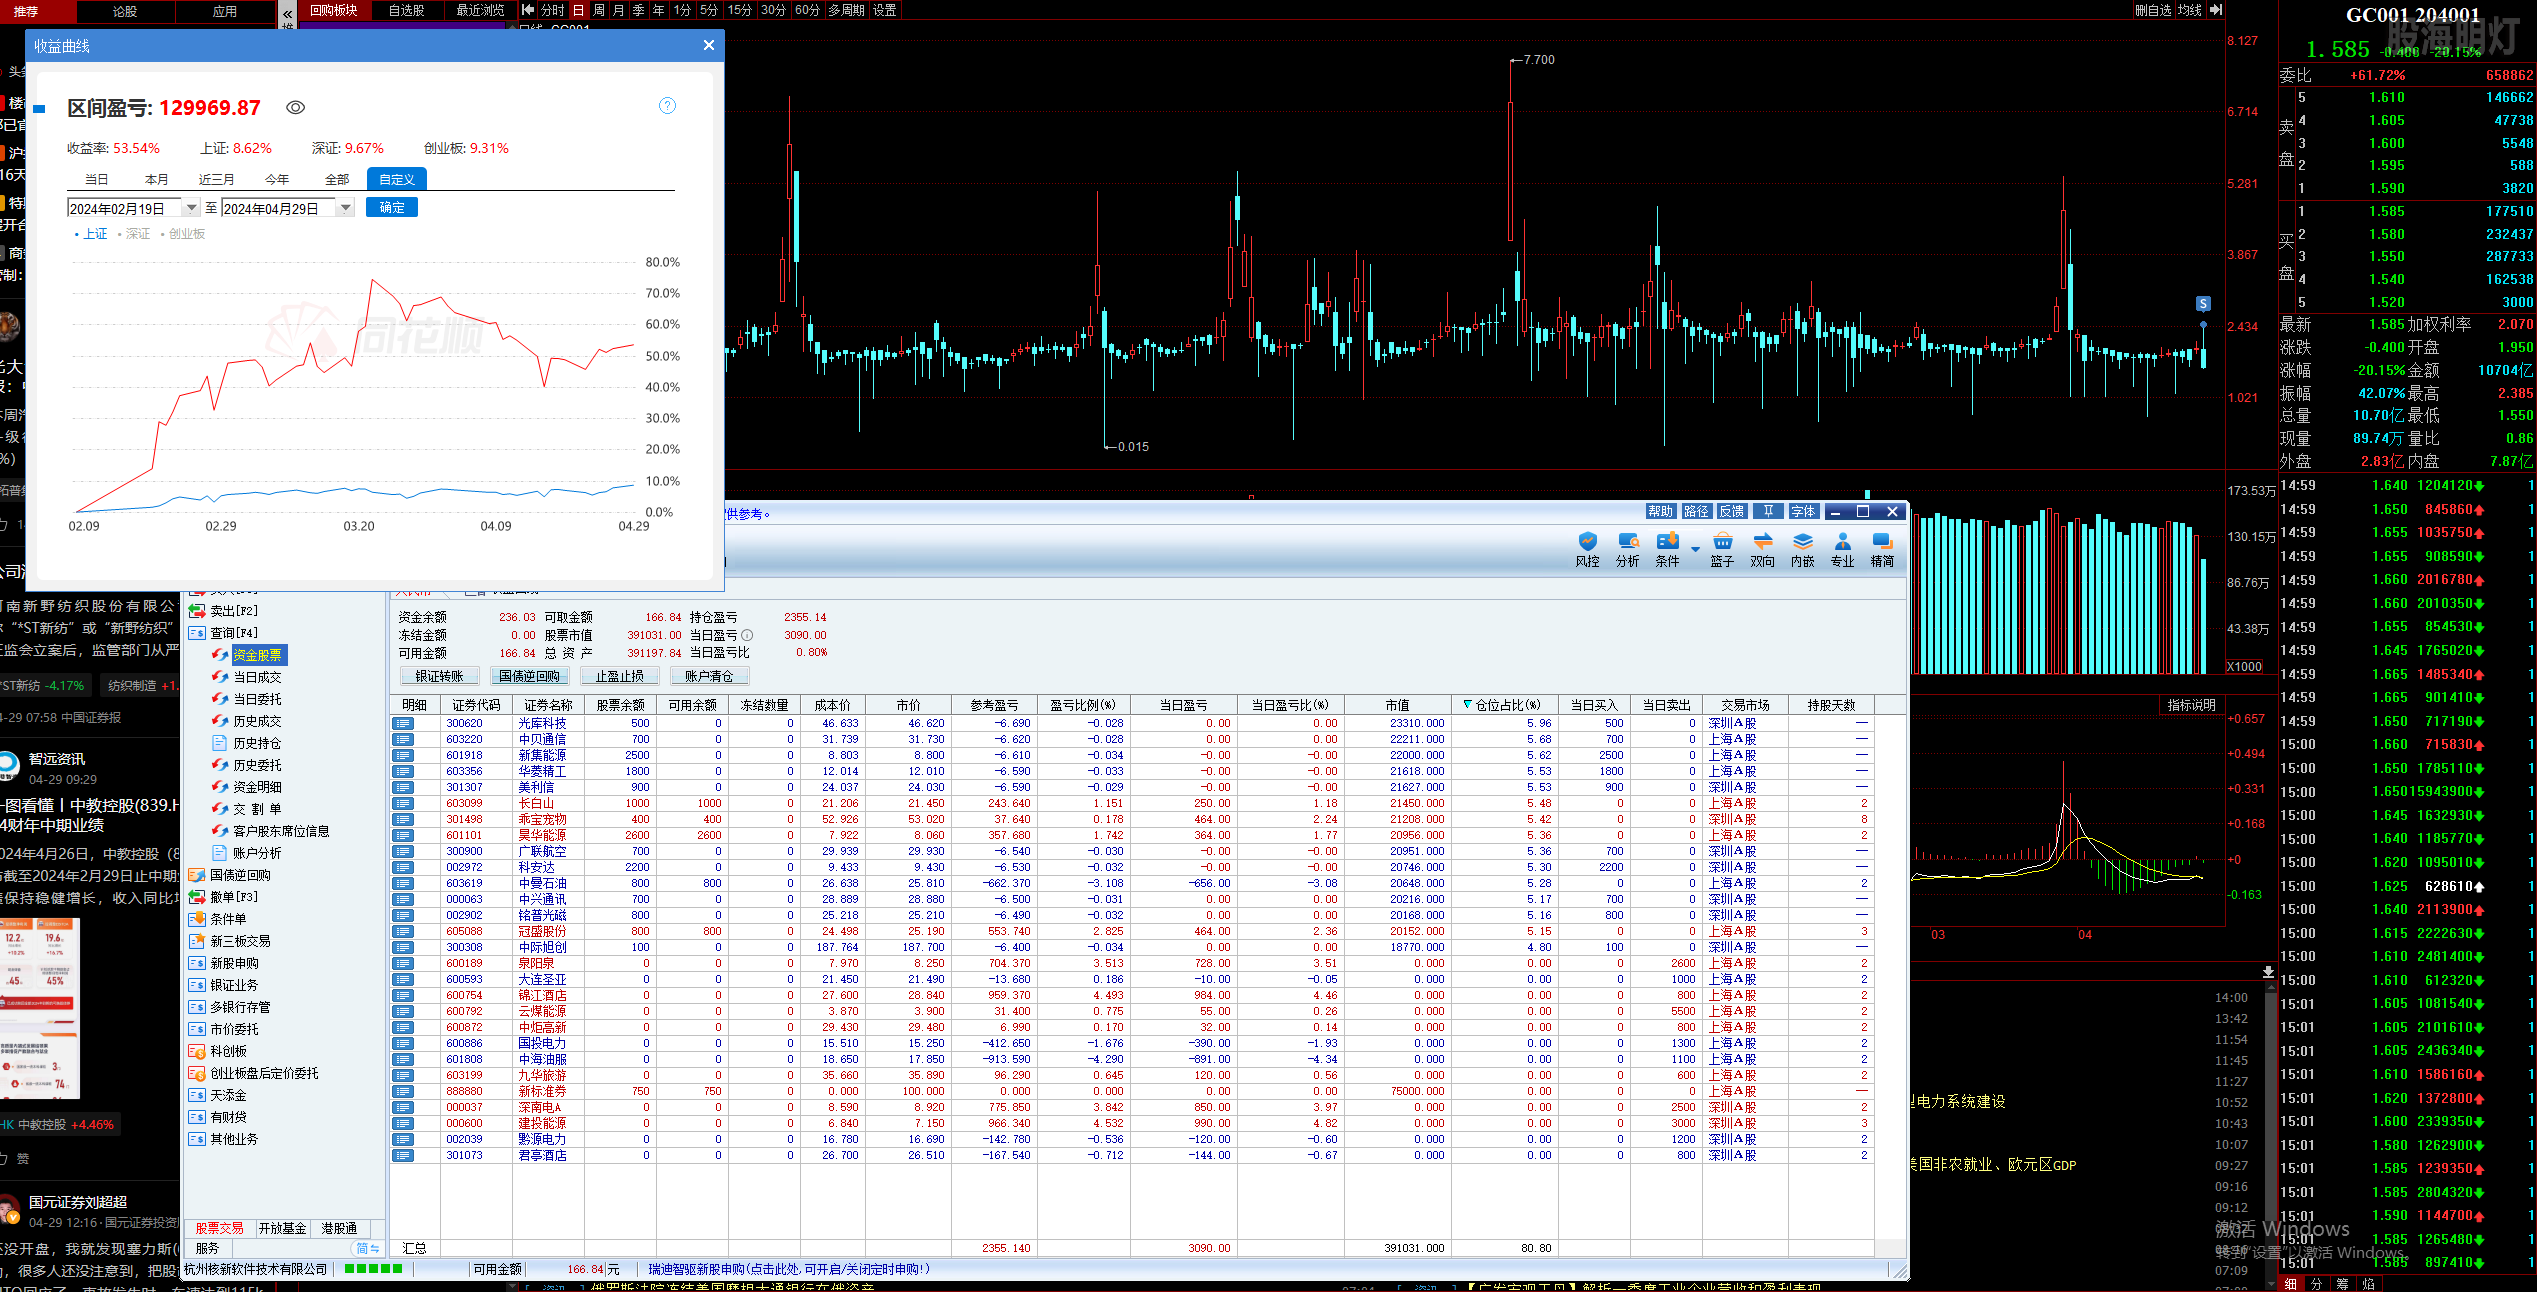This screenshot has width=2537, height=1292.
Task: Toggle pin-on-top icon in trading window
Action: pos(1768,511)
